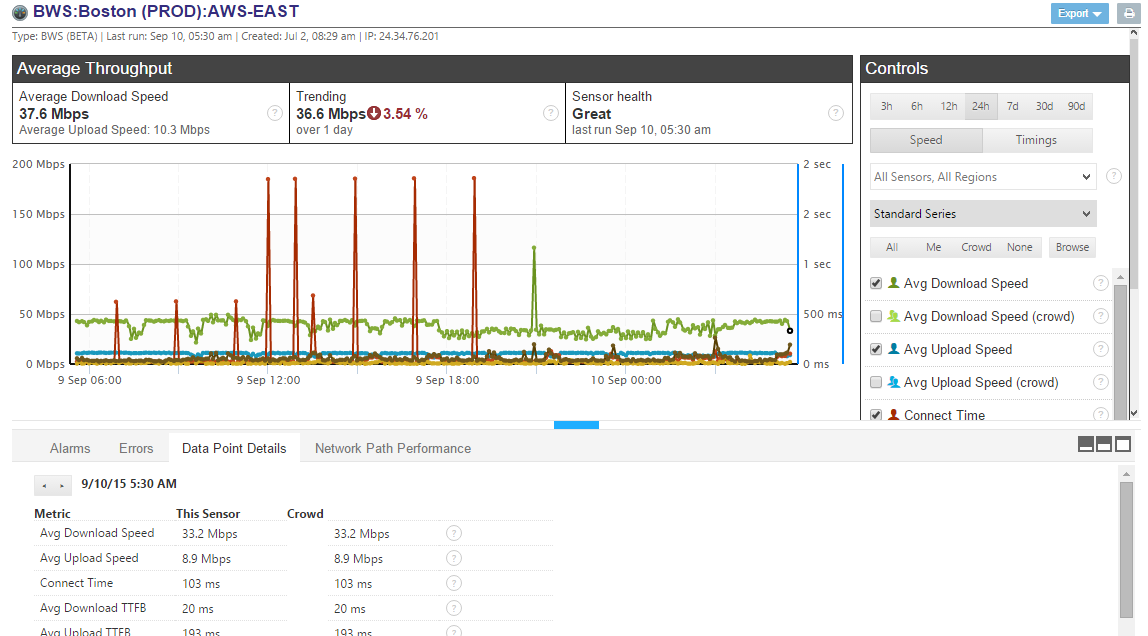Click the red Connect Time person icon

[893, 414]
